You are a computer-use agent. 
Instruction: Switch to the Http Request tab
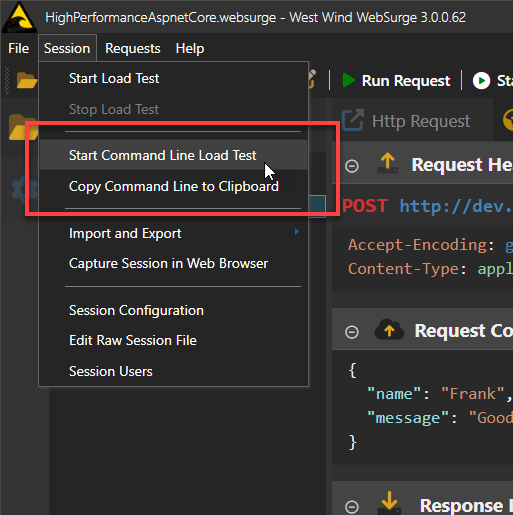click(x=412, y=121)
